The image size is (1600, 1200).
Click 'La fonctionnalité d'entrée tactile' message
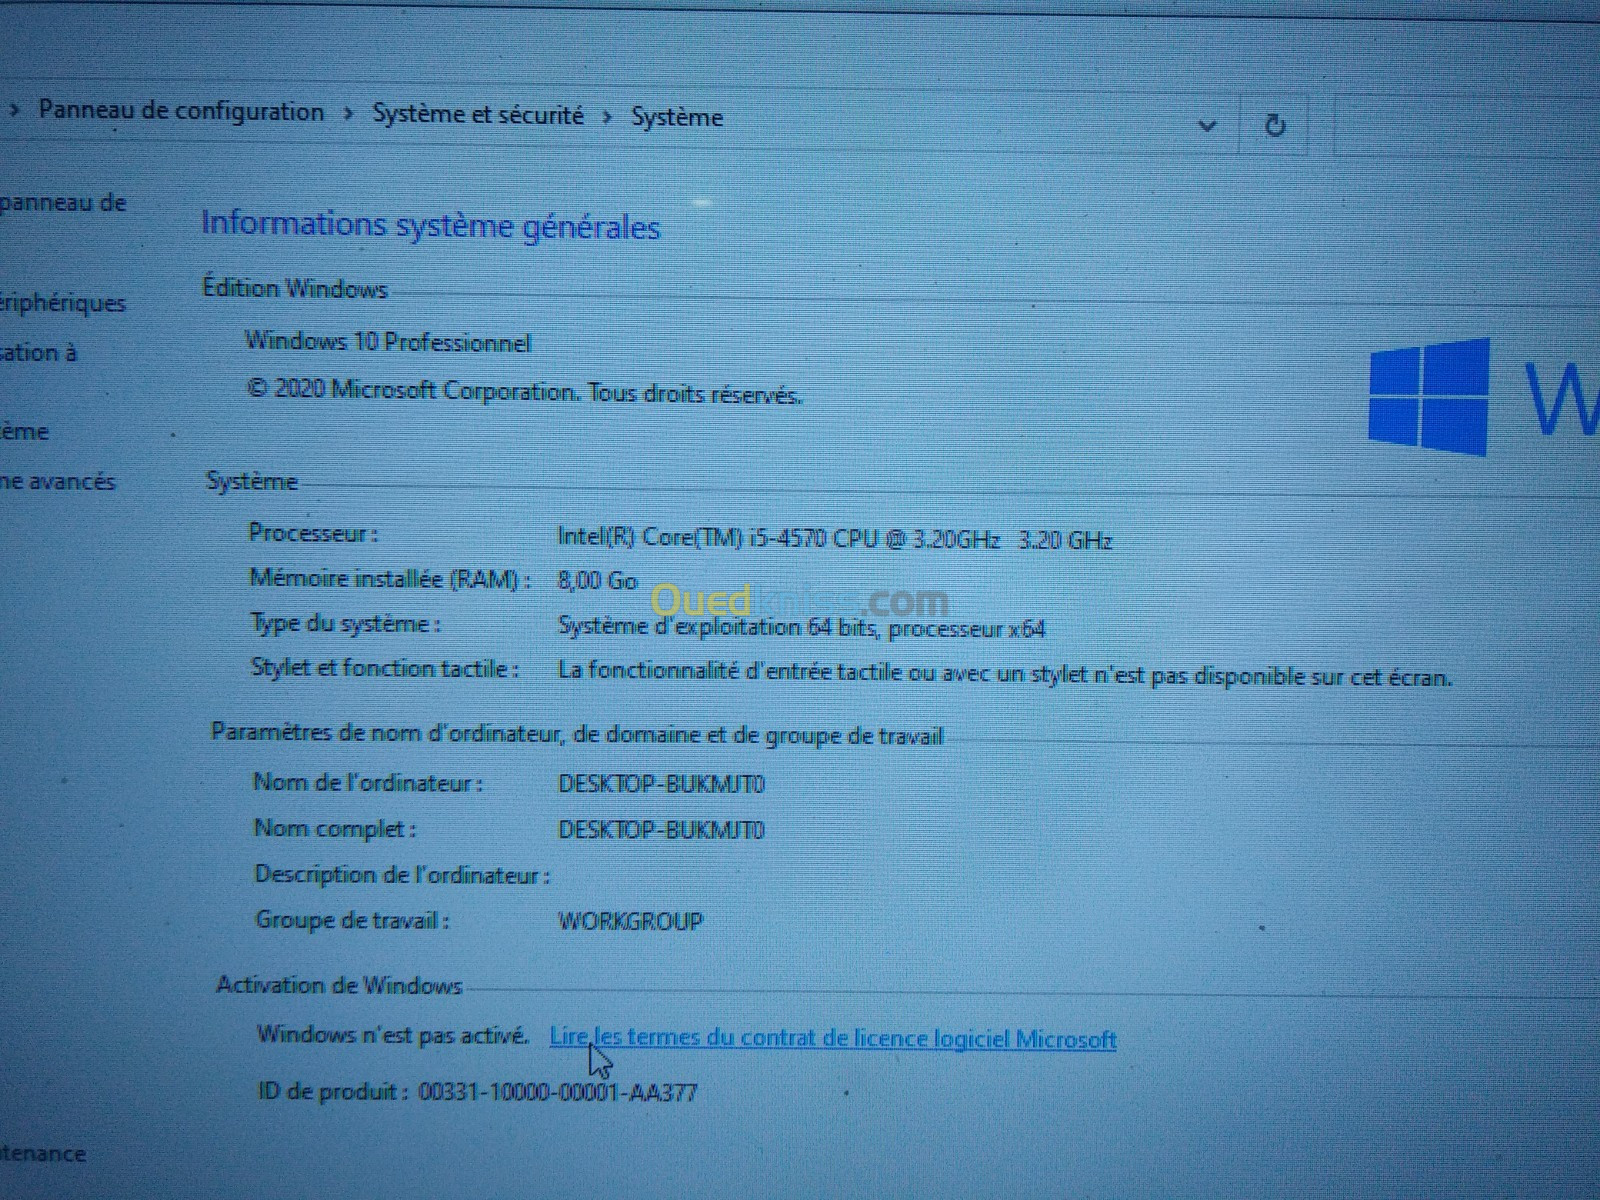(x=1005, y=674)
